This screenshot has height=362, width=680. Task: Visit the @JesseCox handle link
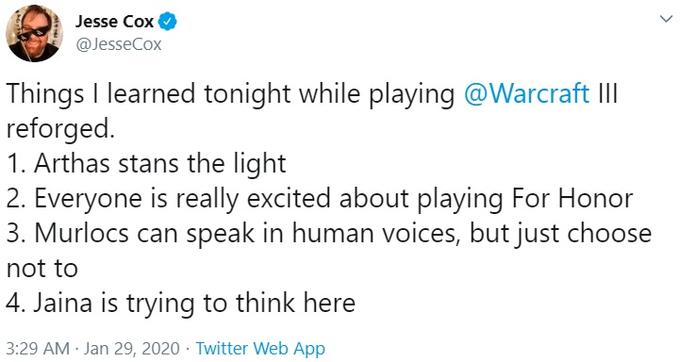118,44
